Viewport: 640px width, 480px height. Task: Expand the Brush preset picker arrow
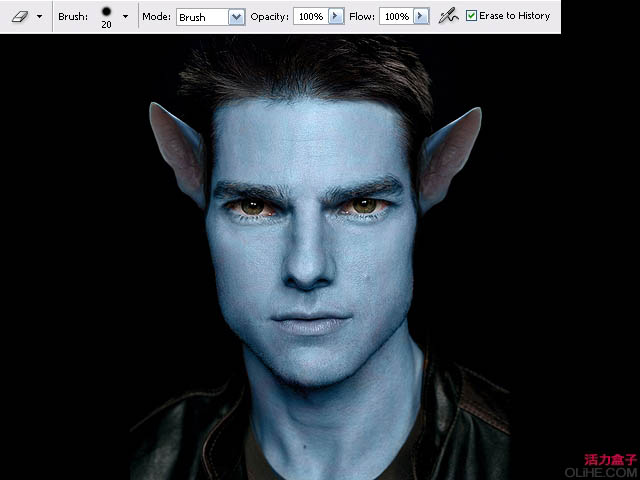point(125,17)
